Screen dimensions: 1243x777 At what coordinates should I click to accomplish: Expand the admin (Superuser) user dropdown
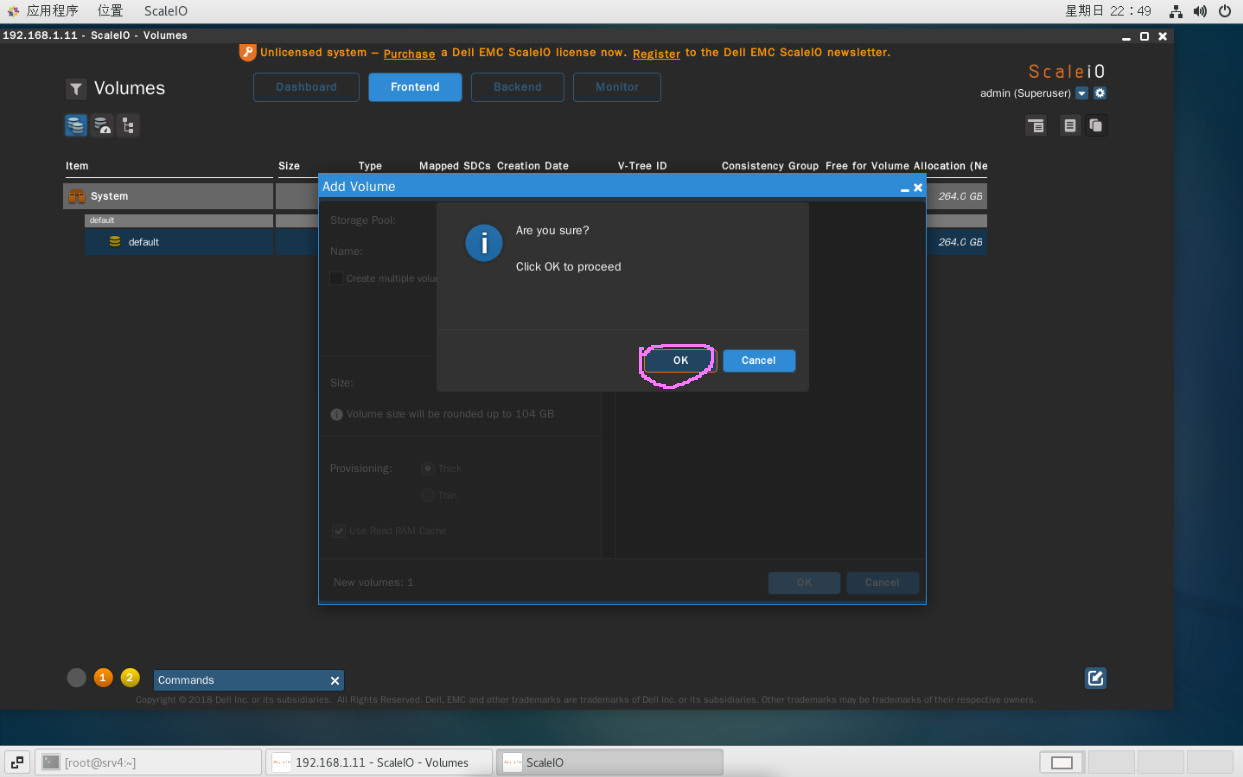(1081, 93)
